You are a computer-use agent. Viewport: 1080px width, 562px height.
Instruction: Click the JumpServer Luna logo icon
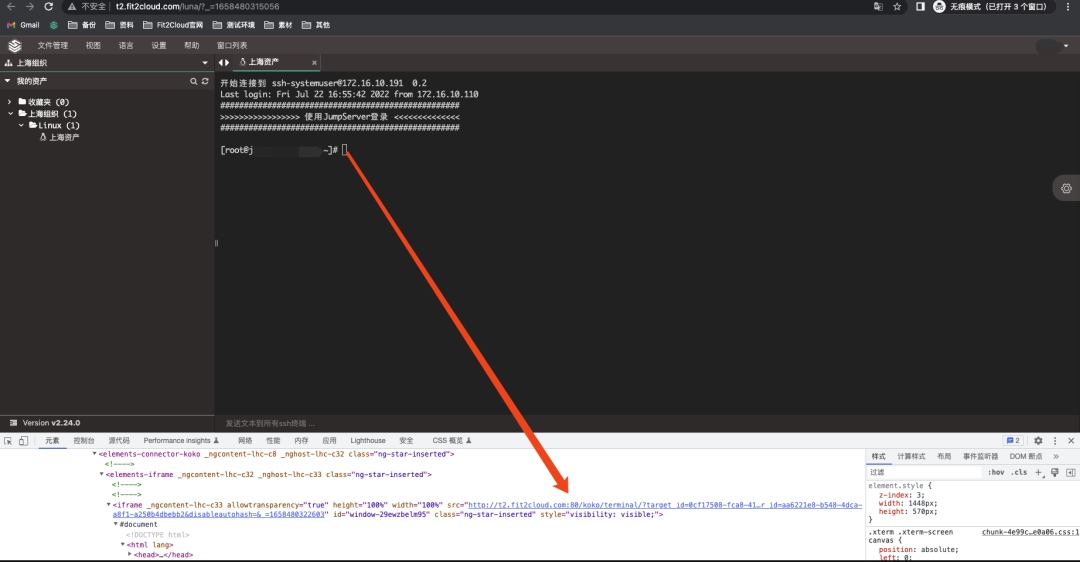click(x=14, y=45)
